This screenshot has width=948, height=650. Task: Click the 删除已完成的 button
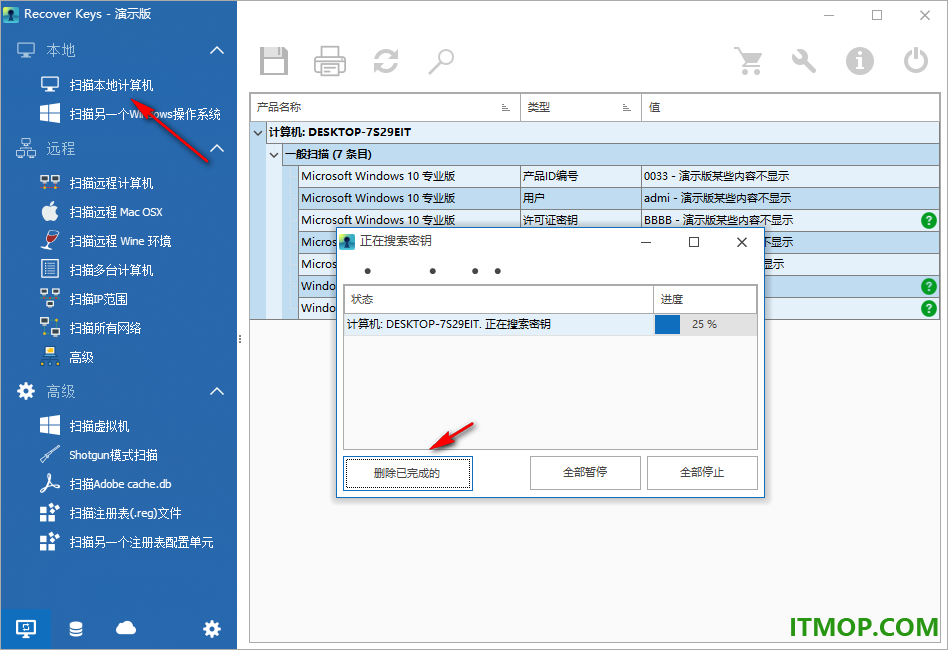(408, 473)
